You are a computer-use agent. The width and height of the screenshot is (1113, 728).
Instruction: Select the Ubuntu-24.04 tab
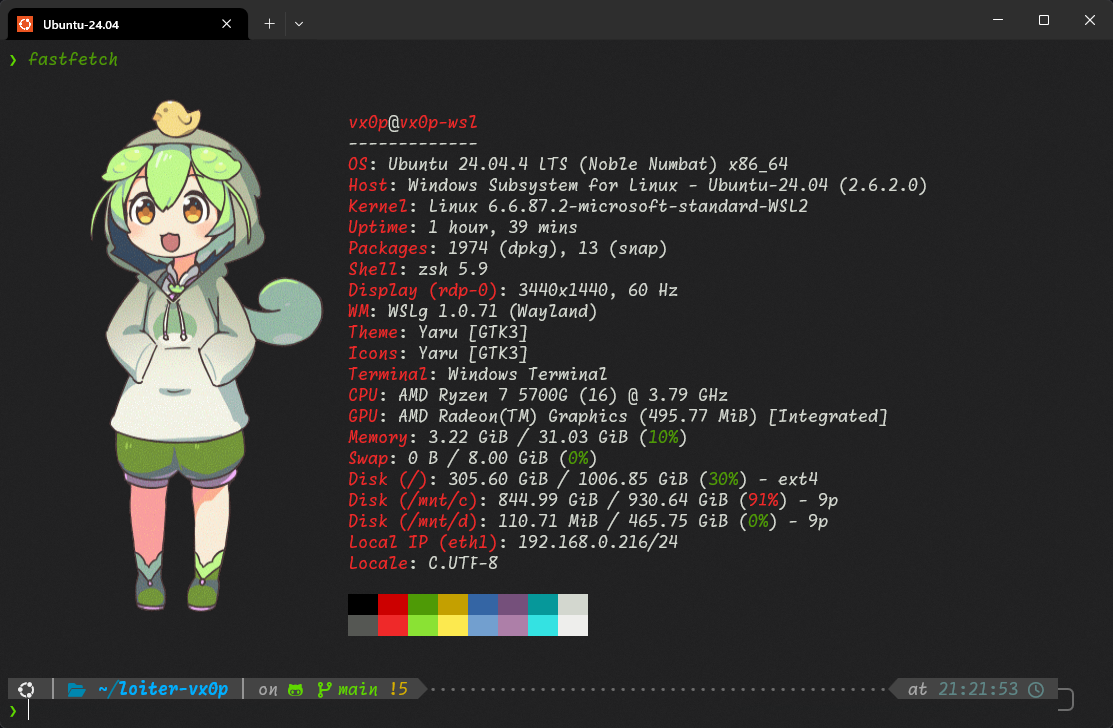[128, 24]
